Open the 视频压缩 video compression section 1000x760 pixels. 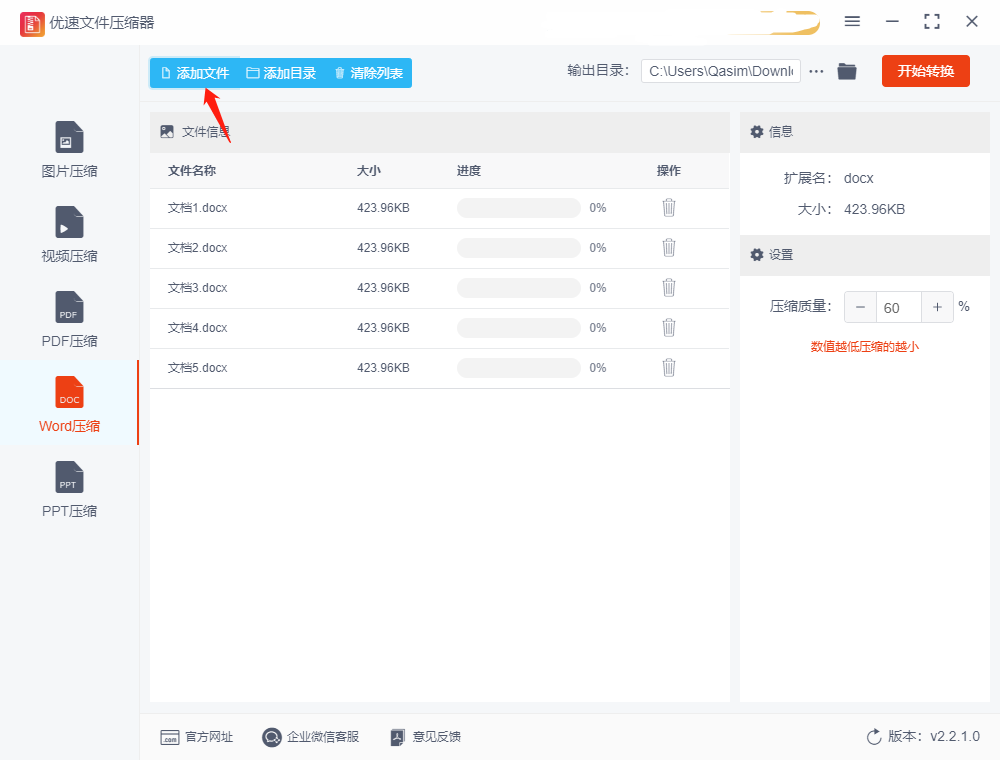pos(69,235)
